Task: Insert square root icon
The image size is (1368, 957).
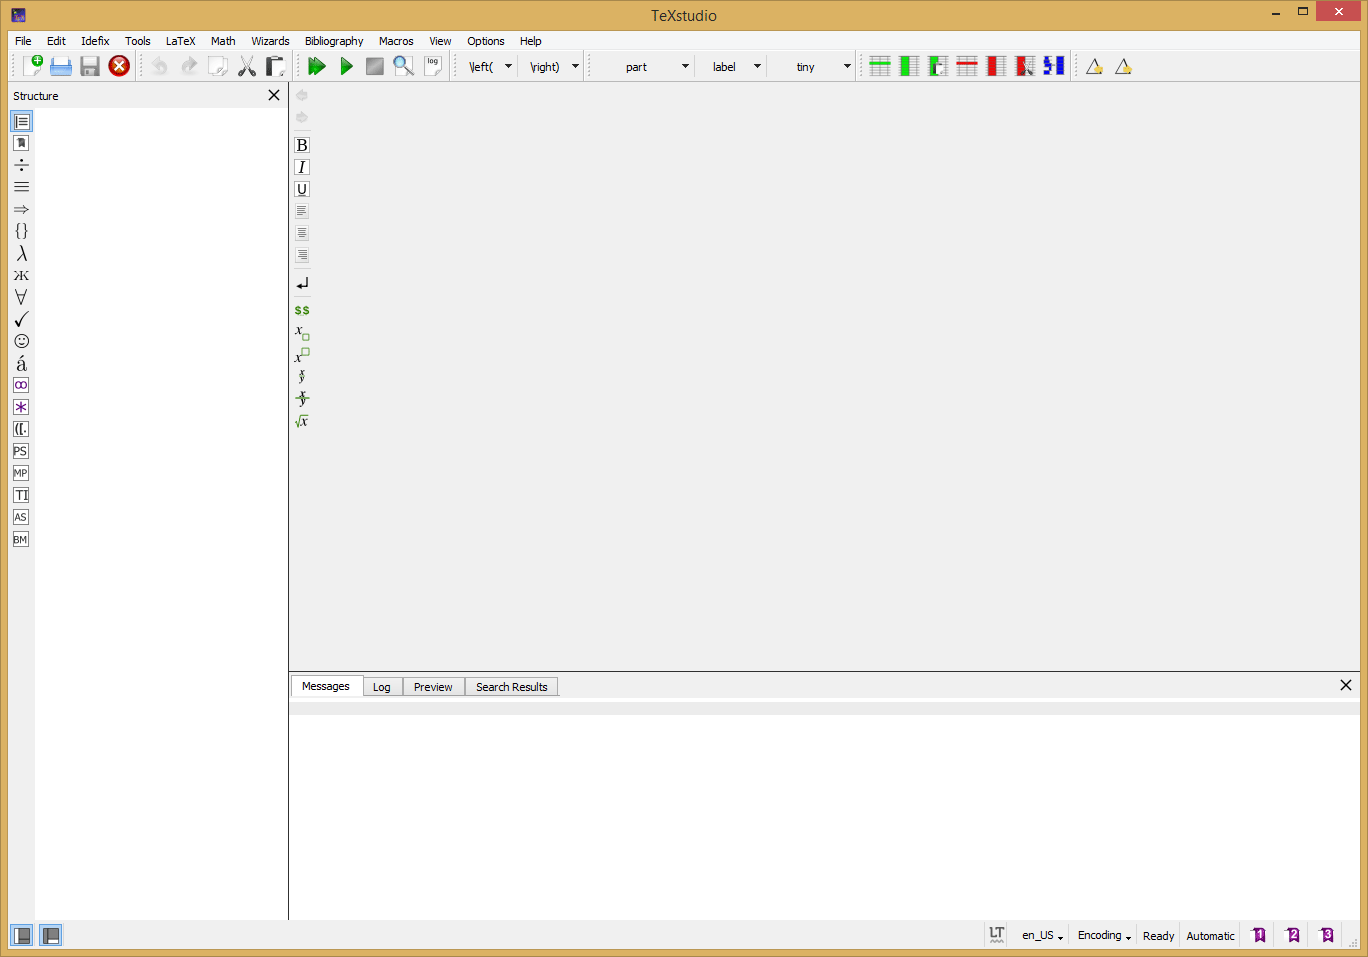Action: [302, 421]
